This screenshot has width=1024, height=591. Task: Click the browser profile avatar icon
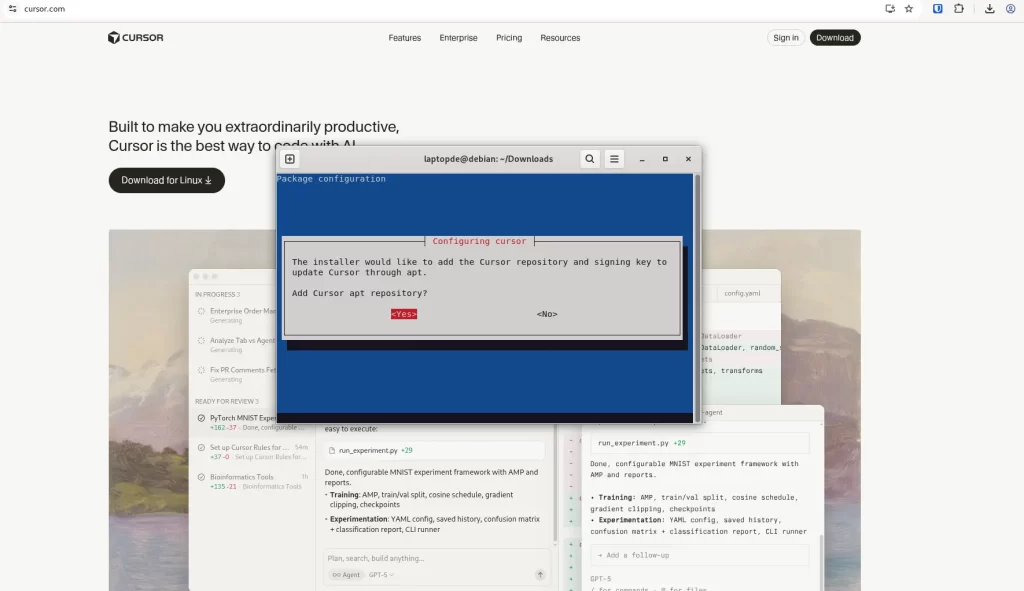coord(1010,9)
